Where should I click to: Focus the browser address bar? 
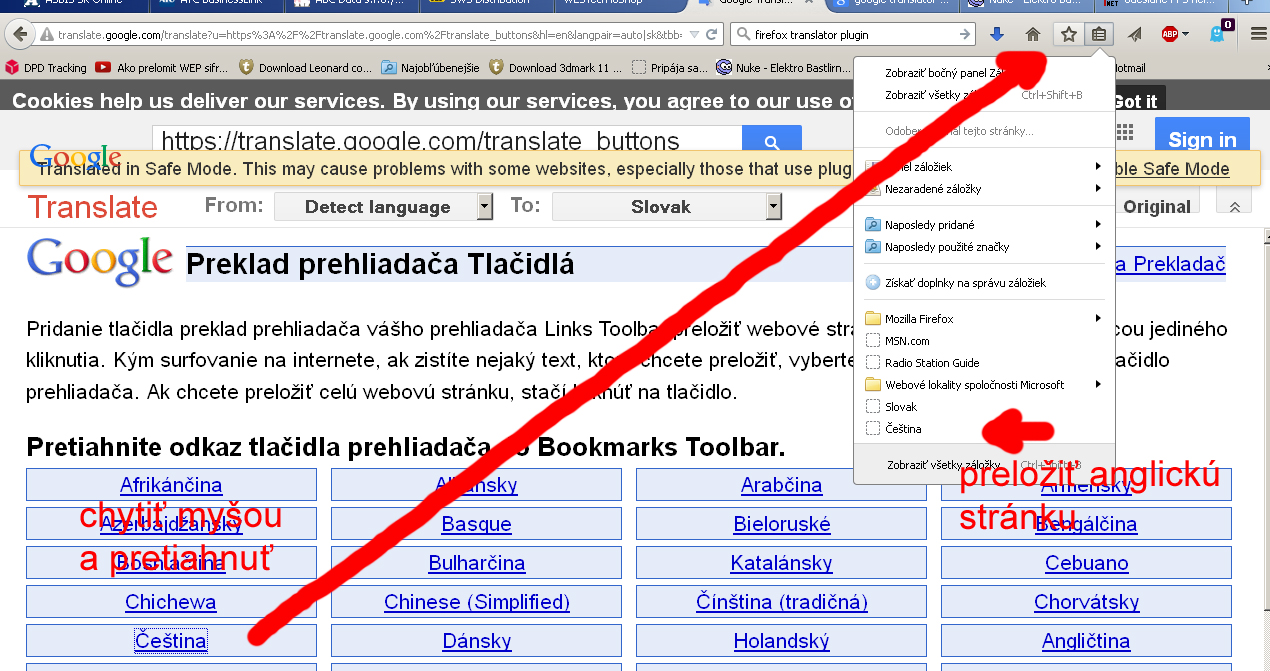(x=370, y=34)
